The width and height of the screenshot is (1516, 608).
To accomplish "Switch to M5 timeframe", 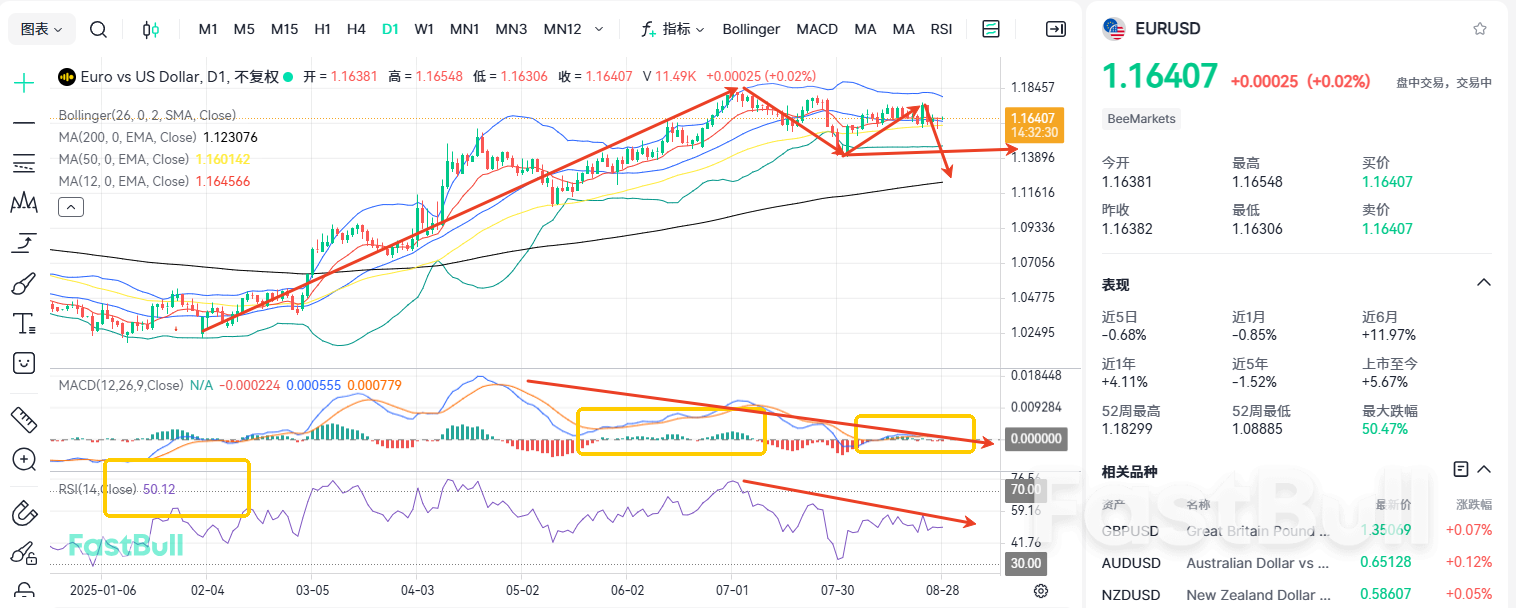I will pyautogui.click(x=244, y=29).
